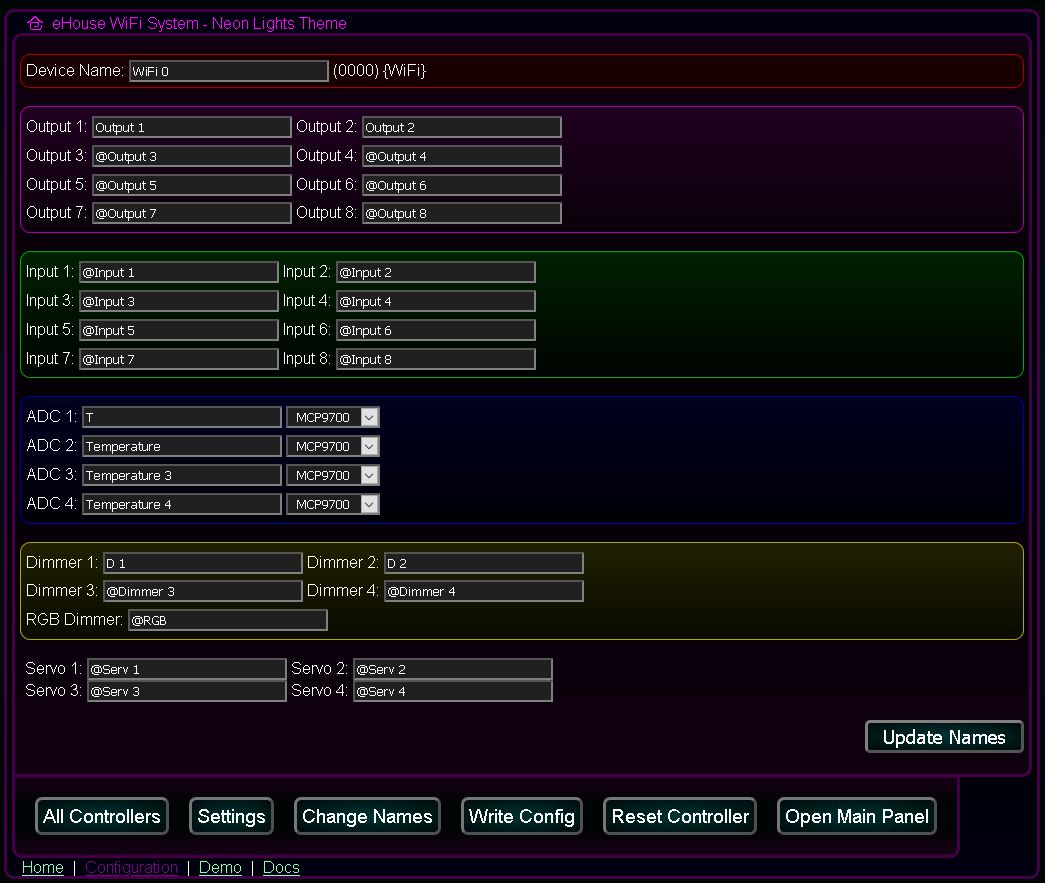Go to the Settings page
This screenshot has height=883, width=1045.
(231, 816)
